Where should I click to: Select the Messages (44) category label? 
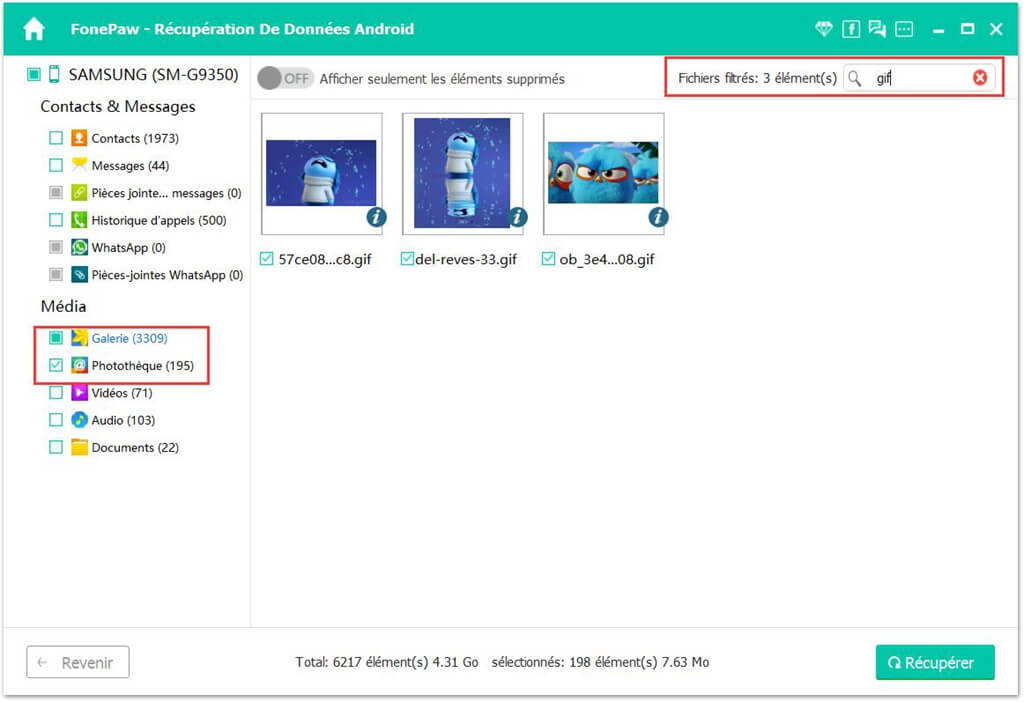[130, 166]
